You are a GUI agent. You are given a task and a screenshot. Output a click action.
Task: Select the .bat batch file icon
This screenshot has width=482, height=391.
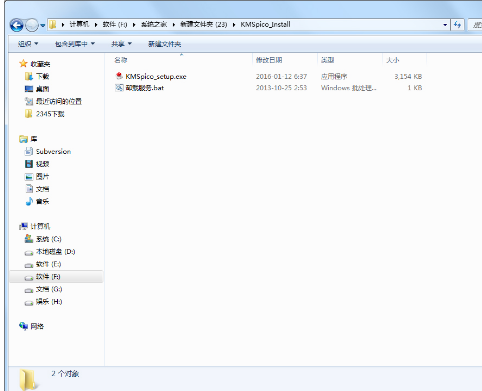[119, 88]
